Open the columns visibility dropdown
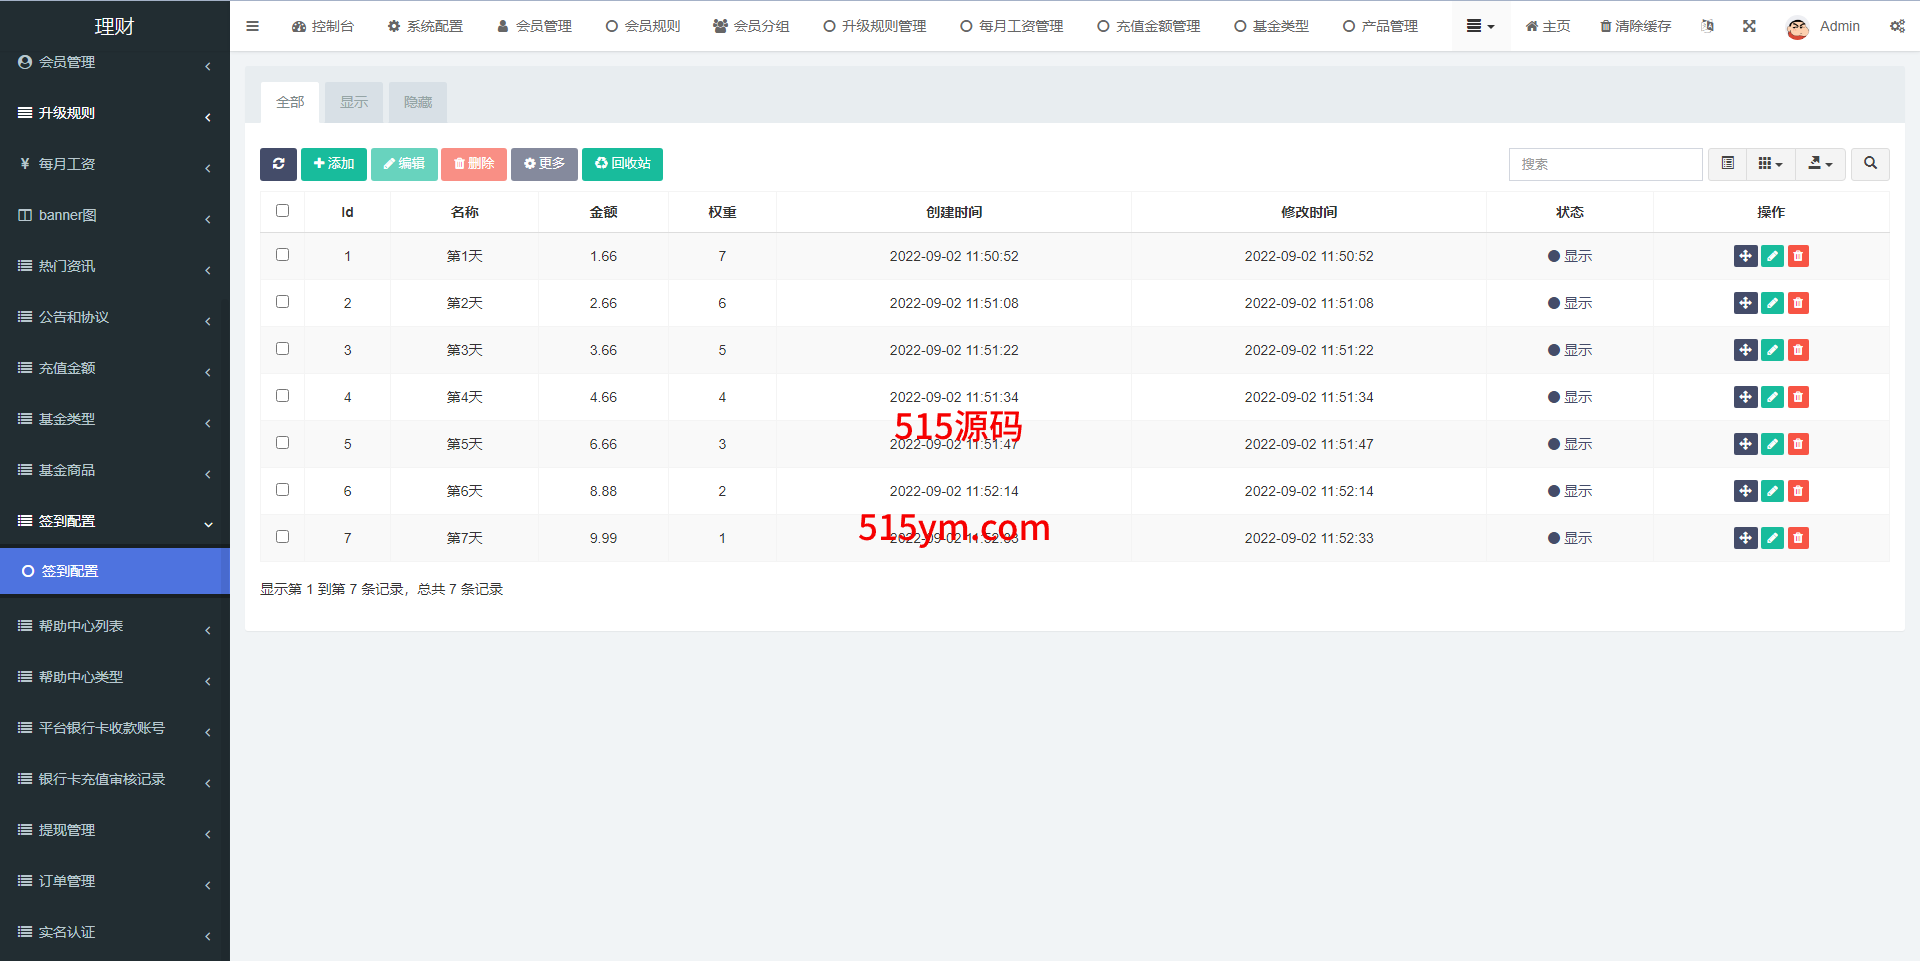Screen dimensions: 1920x961 pos(1770,164)
